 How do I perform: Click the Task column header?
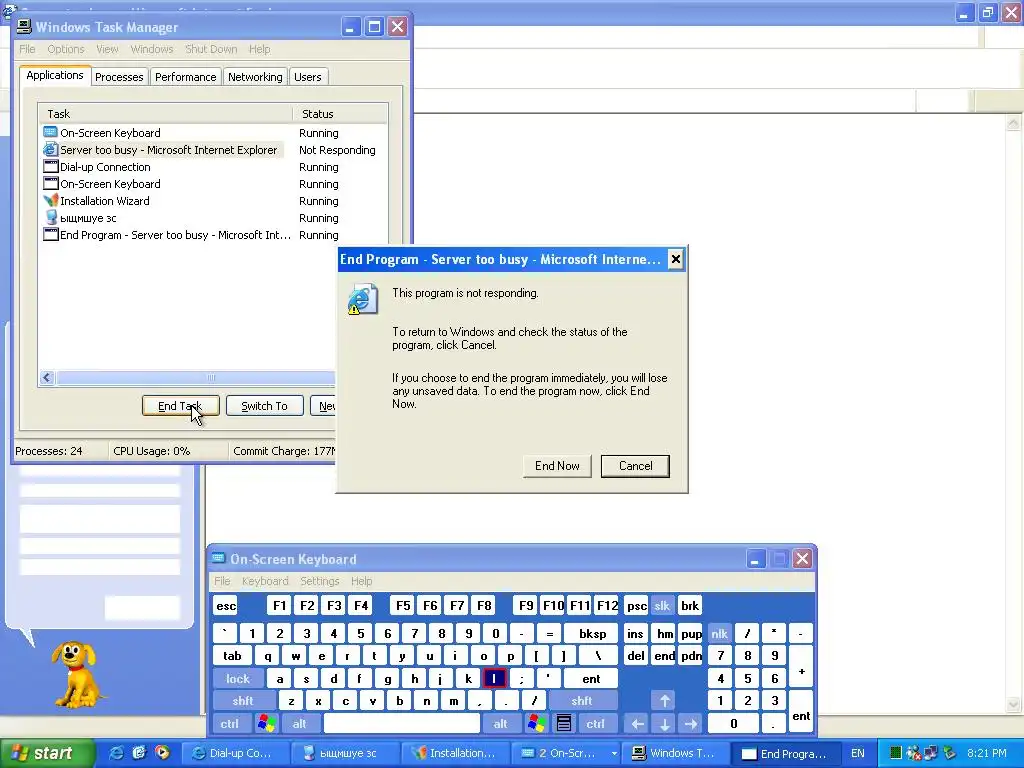tap(165, 114)
